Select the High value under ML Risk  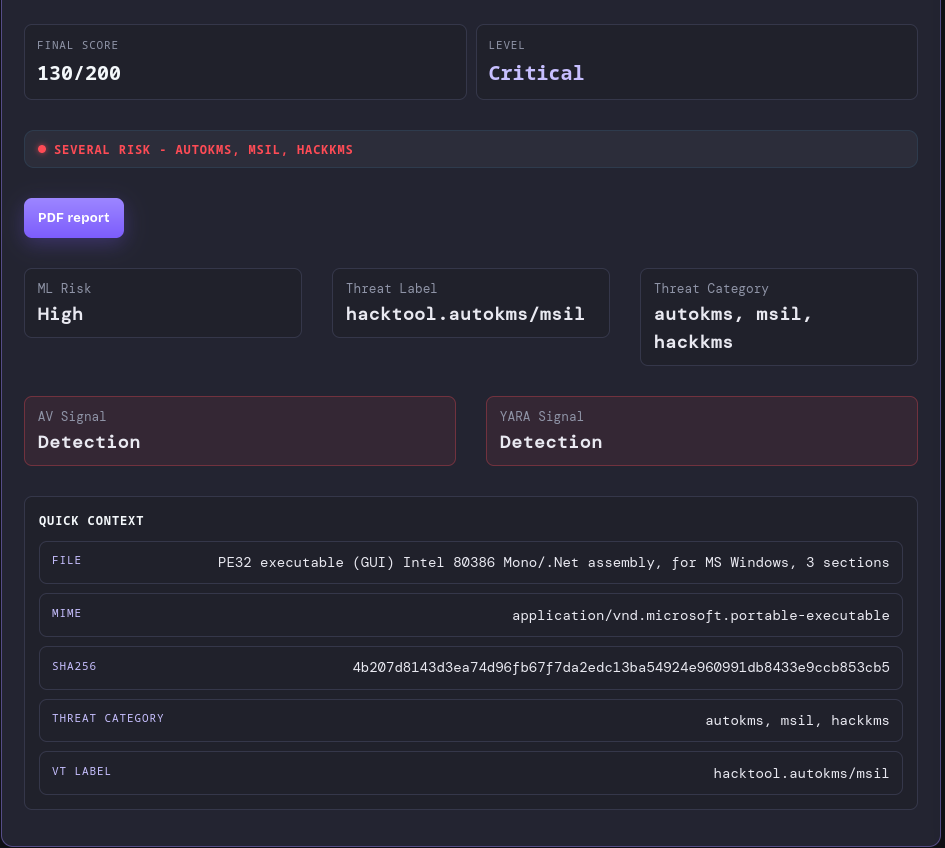pyautogui.click(x=60, y=314)
